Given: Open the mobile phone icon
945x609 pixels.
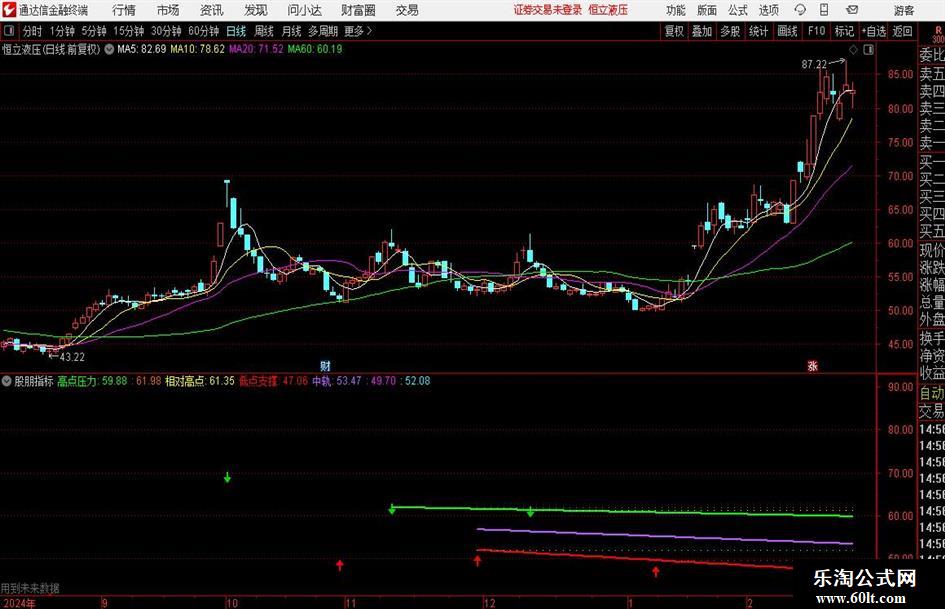Looking at the screenshot, I should 824,10.
